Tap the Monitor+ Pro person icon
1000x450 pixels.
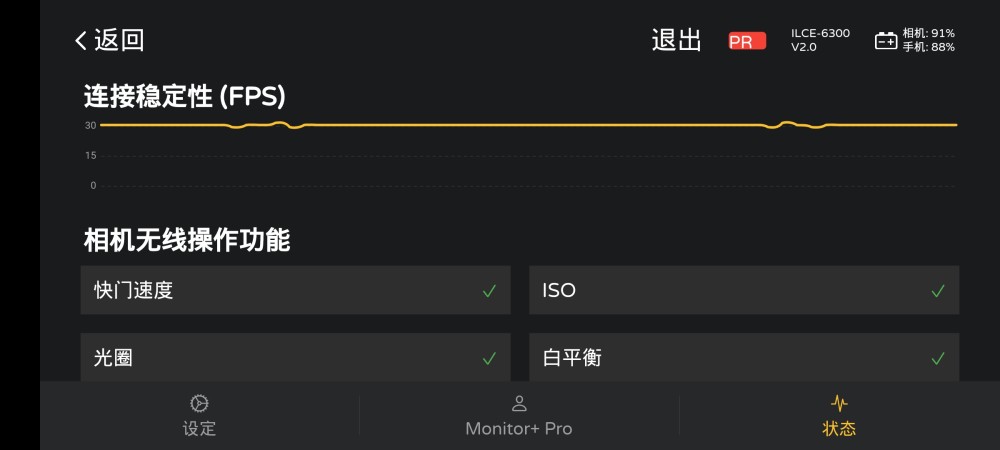[x=519, y=403]
